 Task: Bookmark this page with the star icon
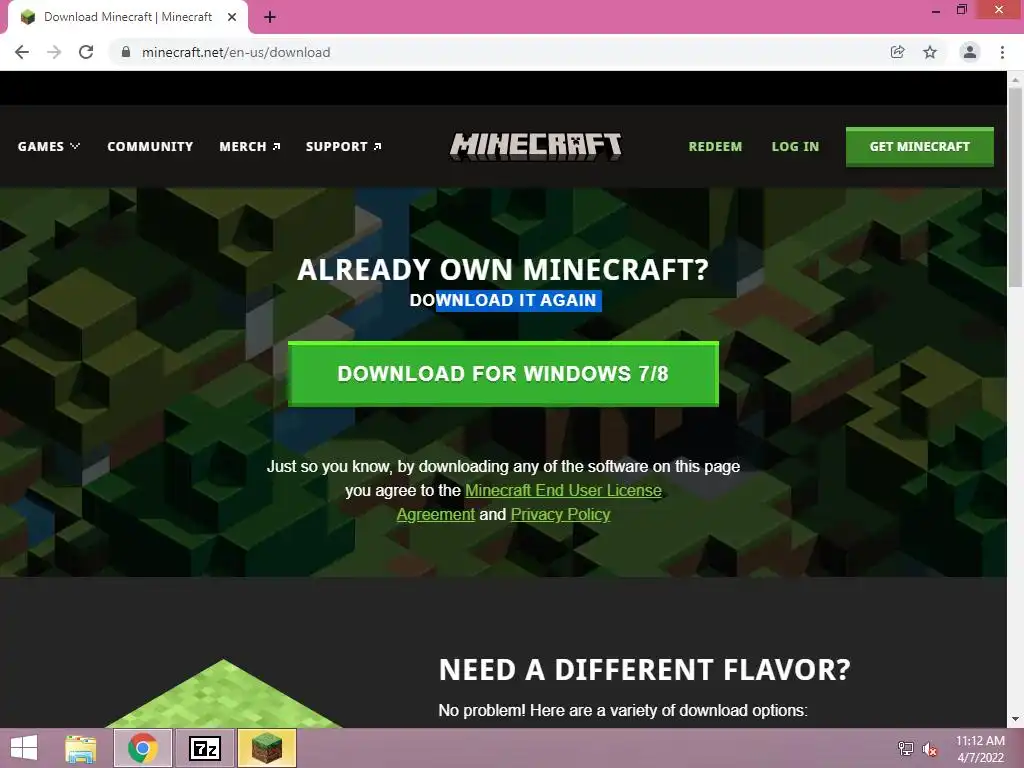click(x=930, y=52)
